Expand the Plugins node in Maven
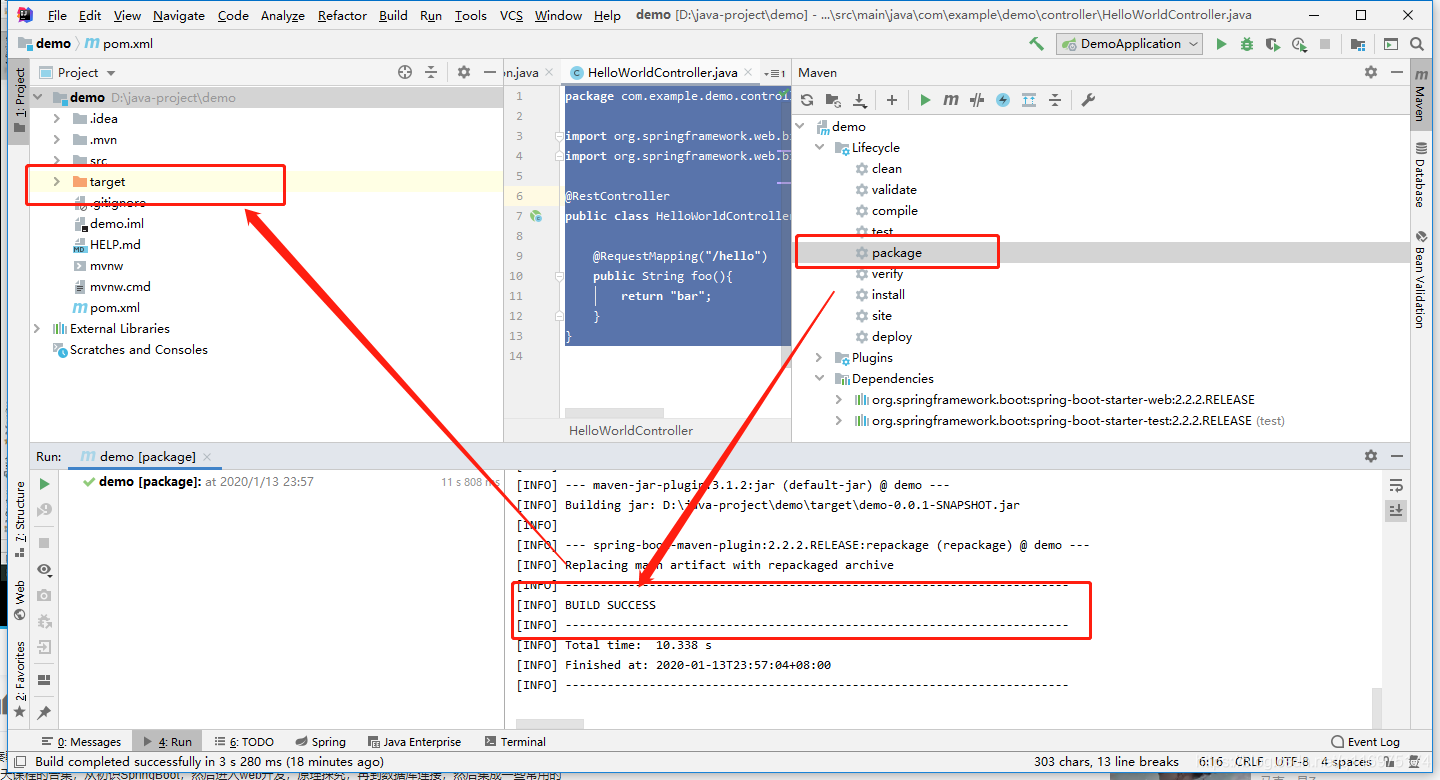This screenshot has height=780, width=1440. point(820,358)
